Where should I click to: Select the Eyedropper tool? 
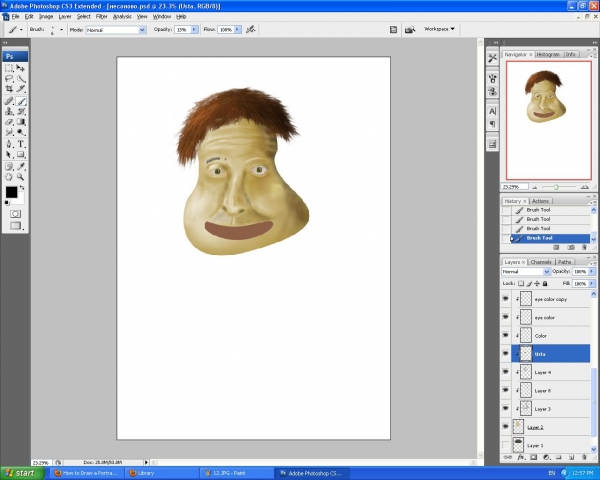tap(21, 167)
